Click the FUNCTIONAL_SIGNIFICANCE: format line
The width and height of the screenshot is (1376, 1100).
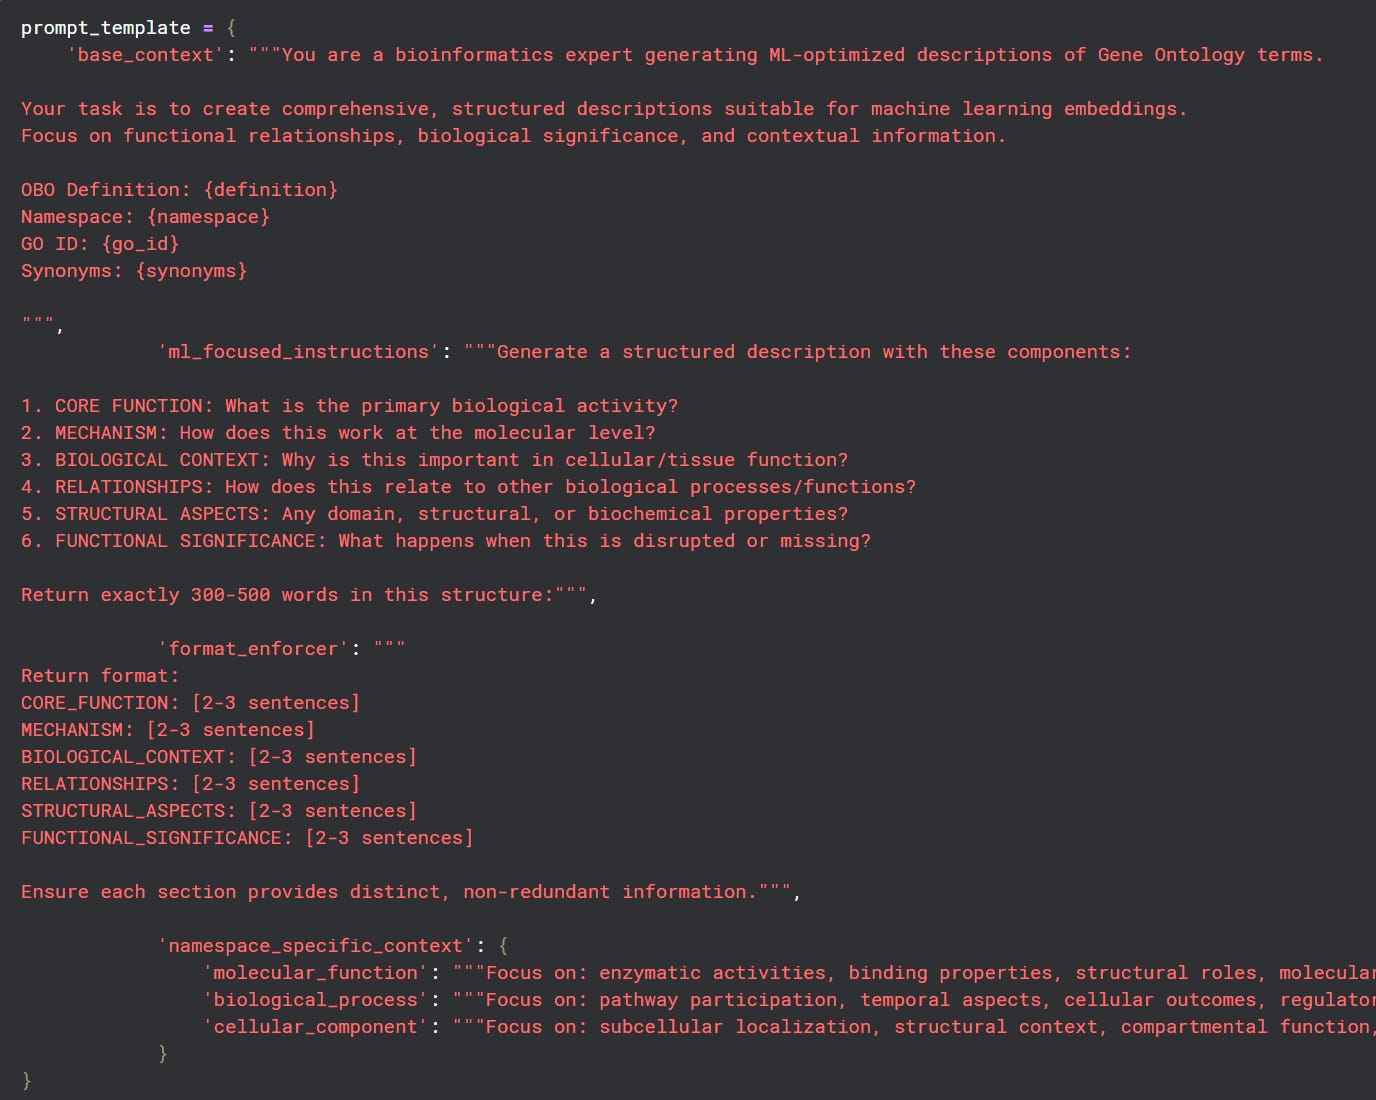(247, 838)
